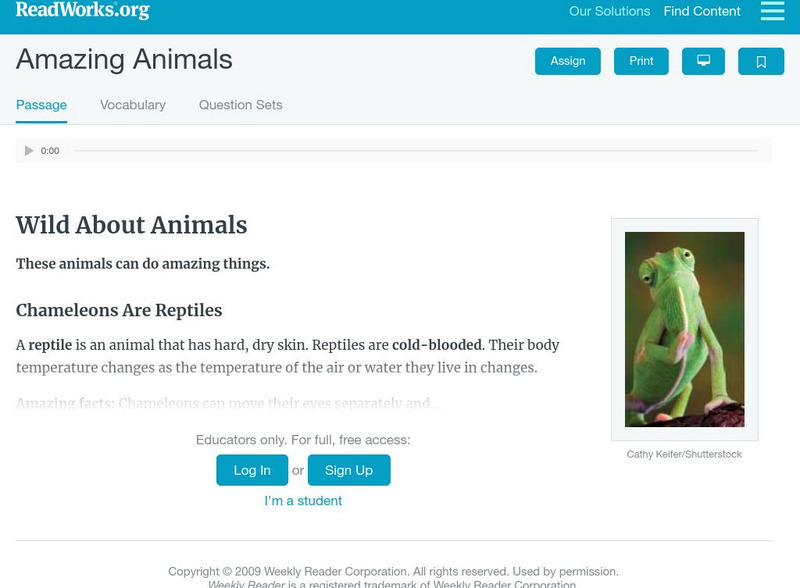
Task: Click the Assign button
Action: click(568, 61)
